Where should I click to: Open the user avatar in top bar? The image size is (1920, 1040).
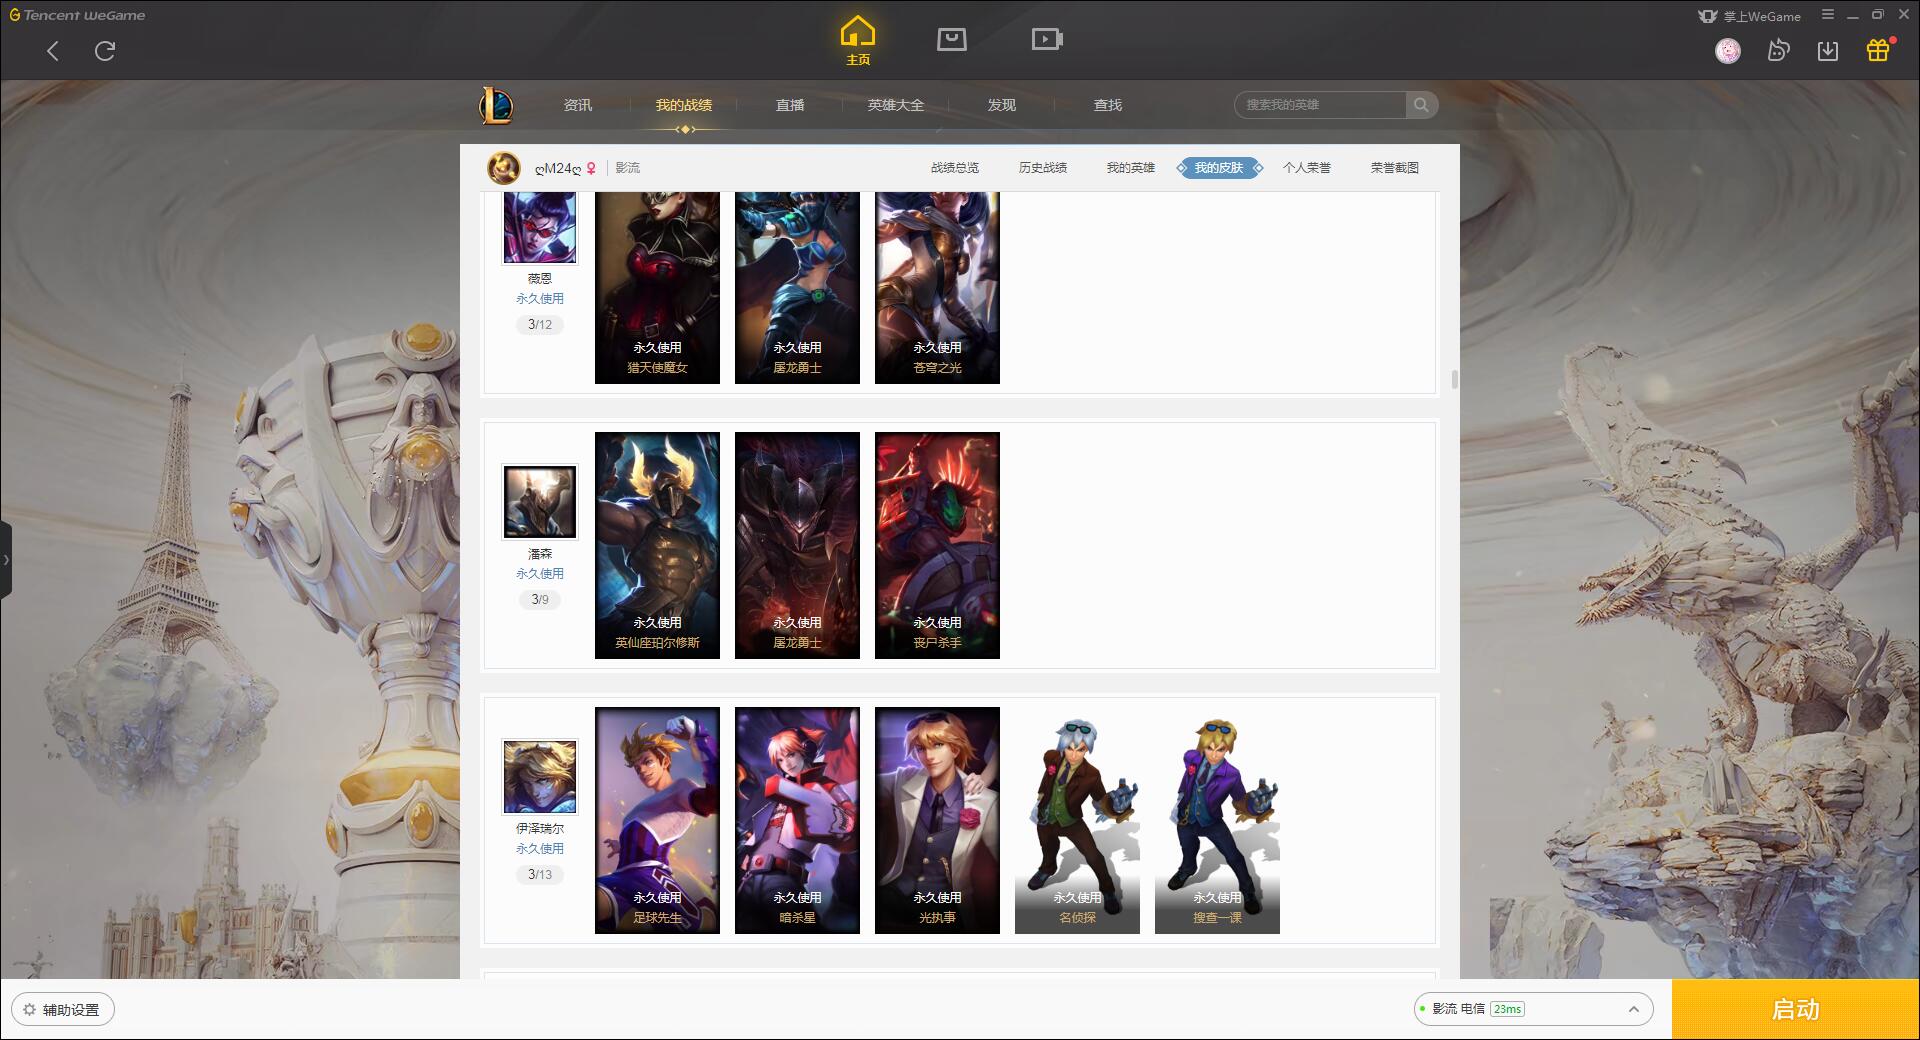[x=1728, y=51]
